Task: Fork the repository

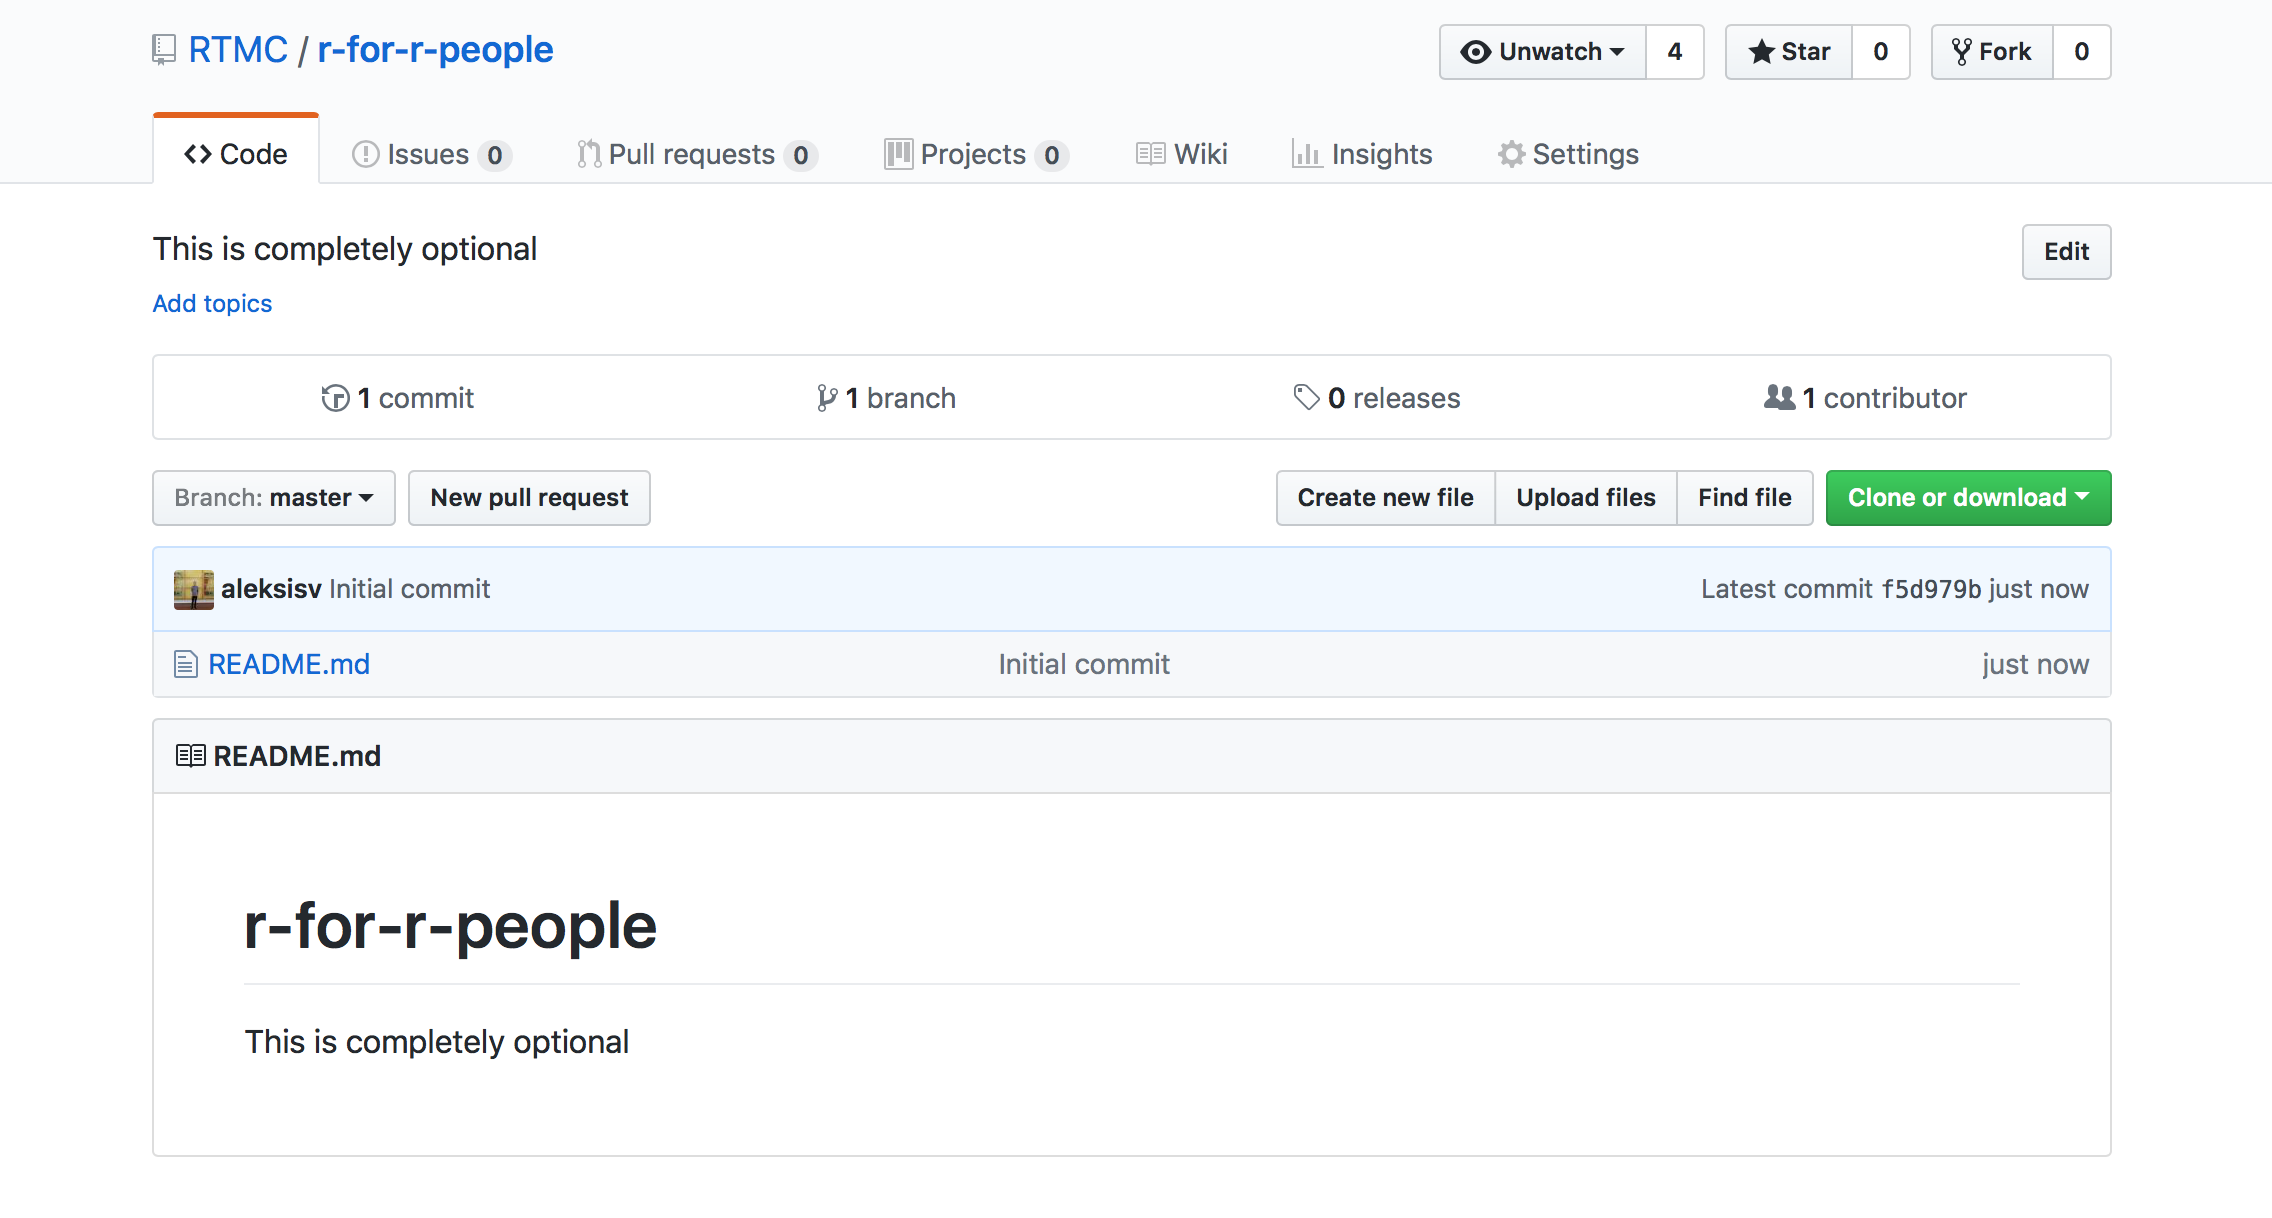Action: coord(1992,52)
